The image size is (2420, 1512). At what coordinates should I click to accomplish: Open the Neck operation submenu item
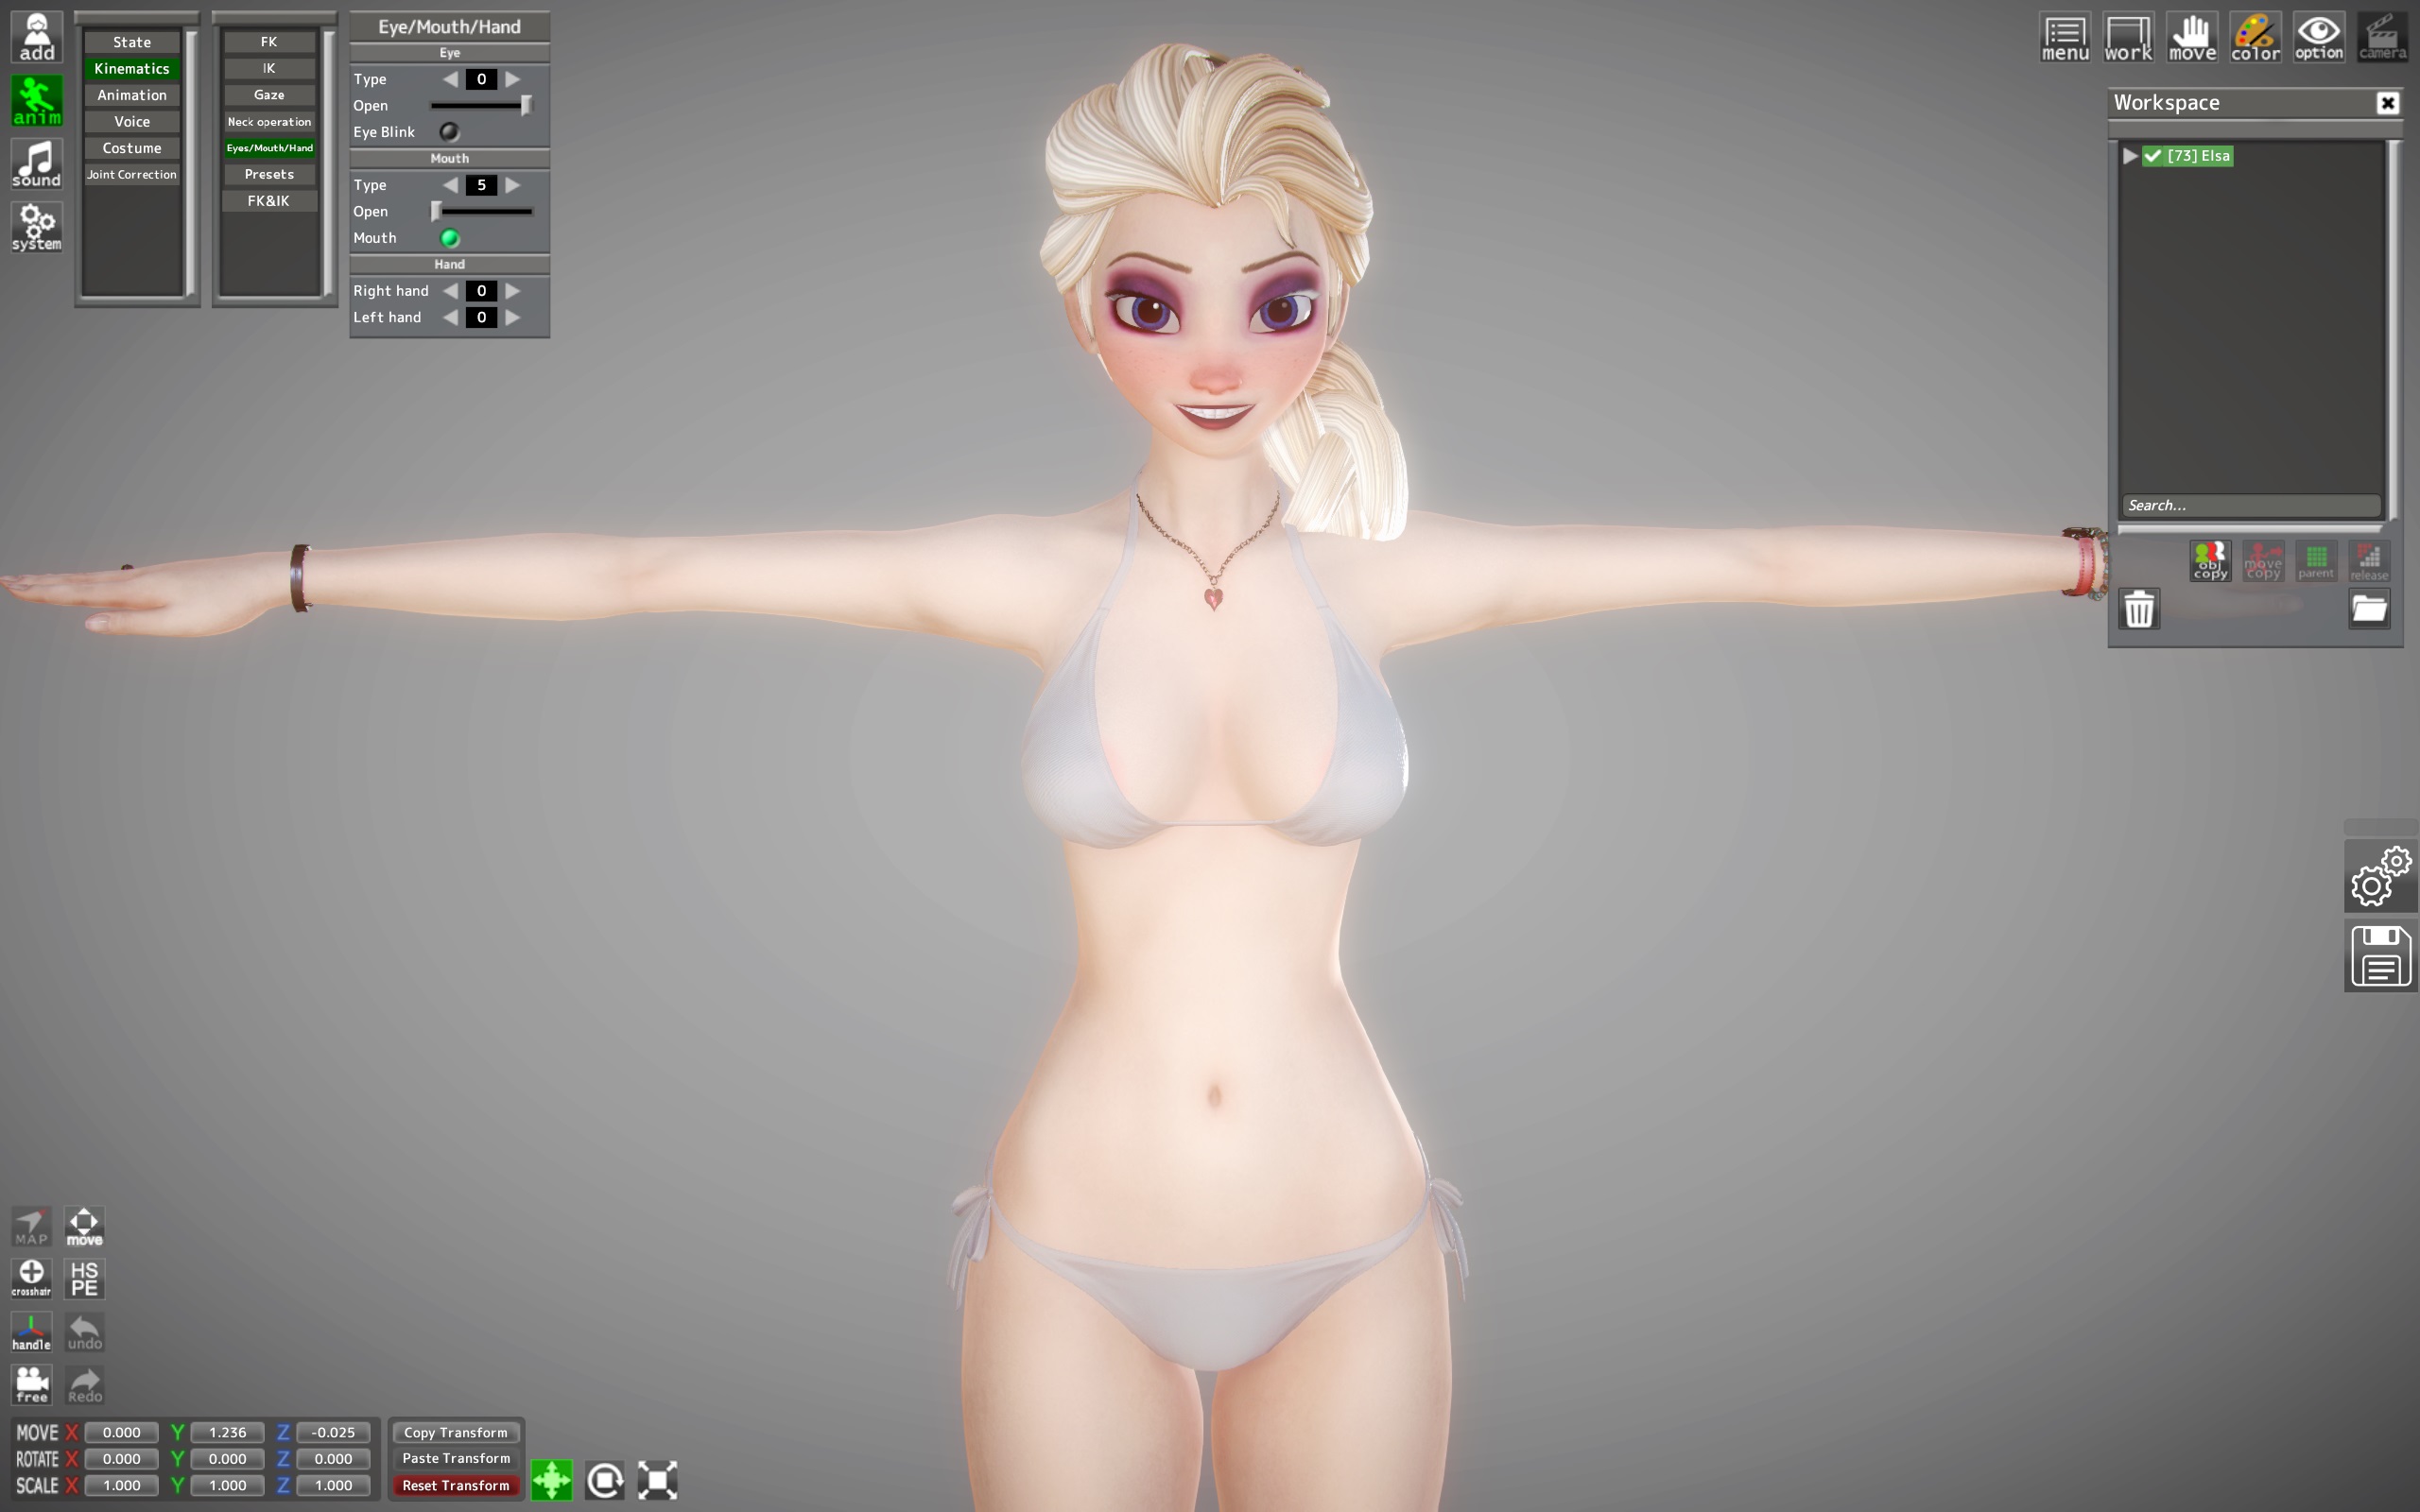[x=269, y=122]
